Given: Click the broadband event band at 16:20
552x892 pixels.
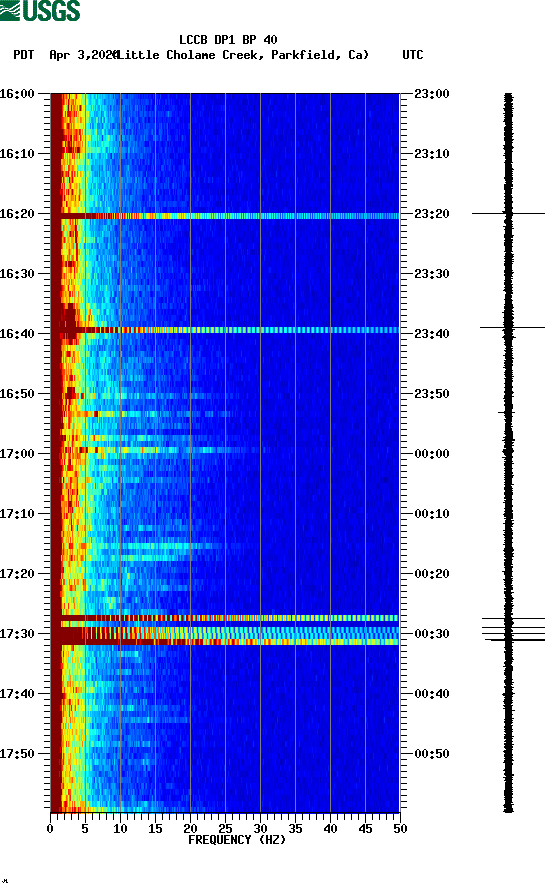Looking at the screenshot, I should coord(225,216).
